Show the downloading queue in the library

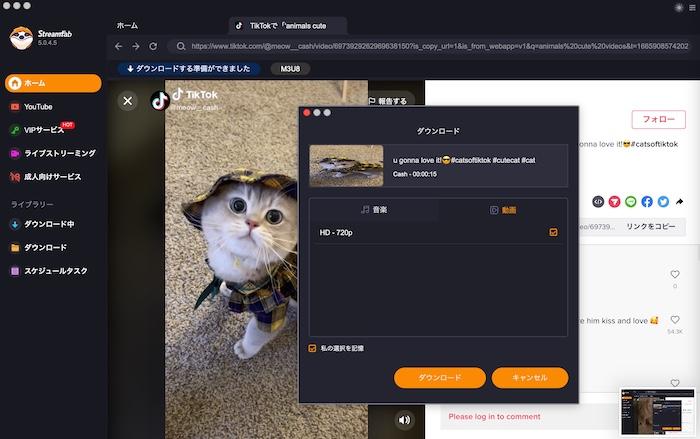pyautogui.click(x=42, y=224)
